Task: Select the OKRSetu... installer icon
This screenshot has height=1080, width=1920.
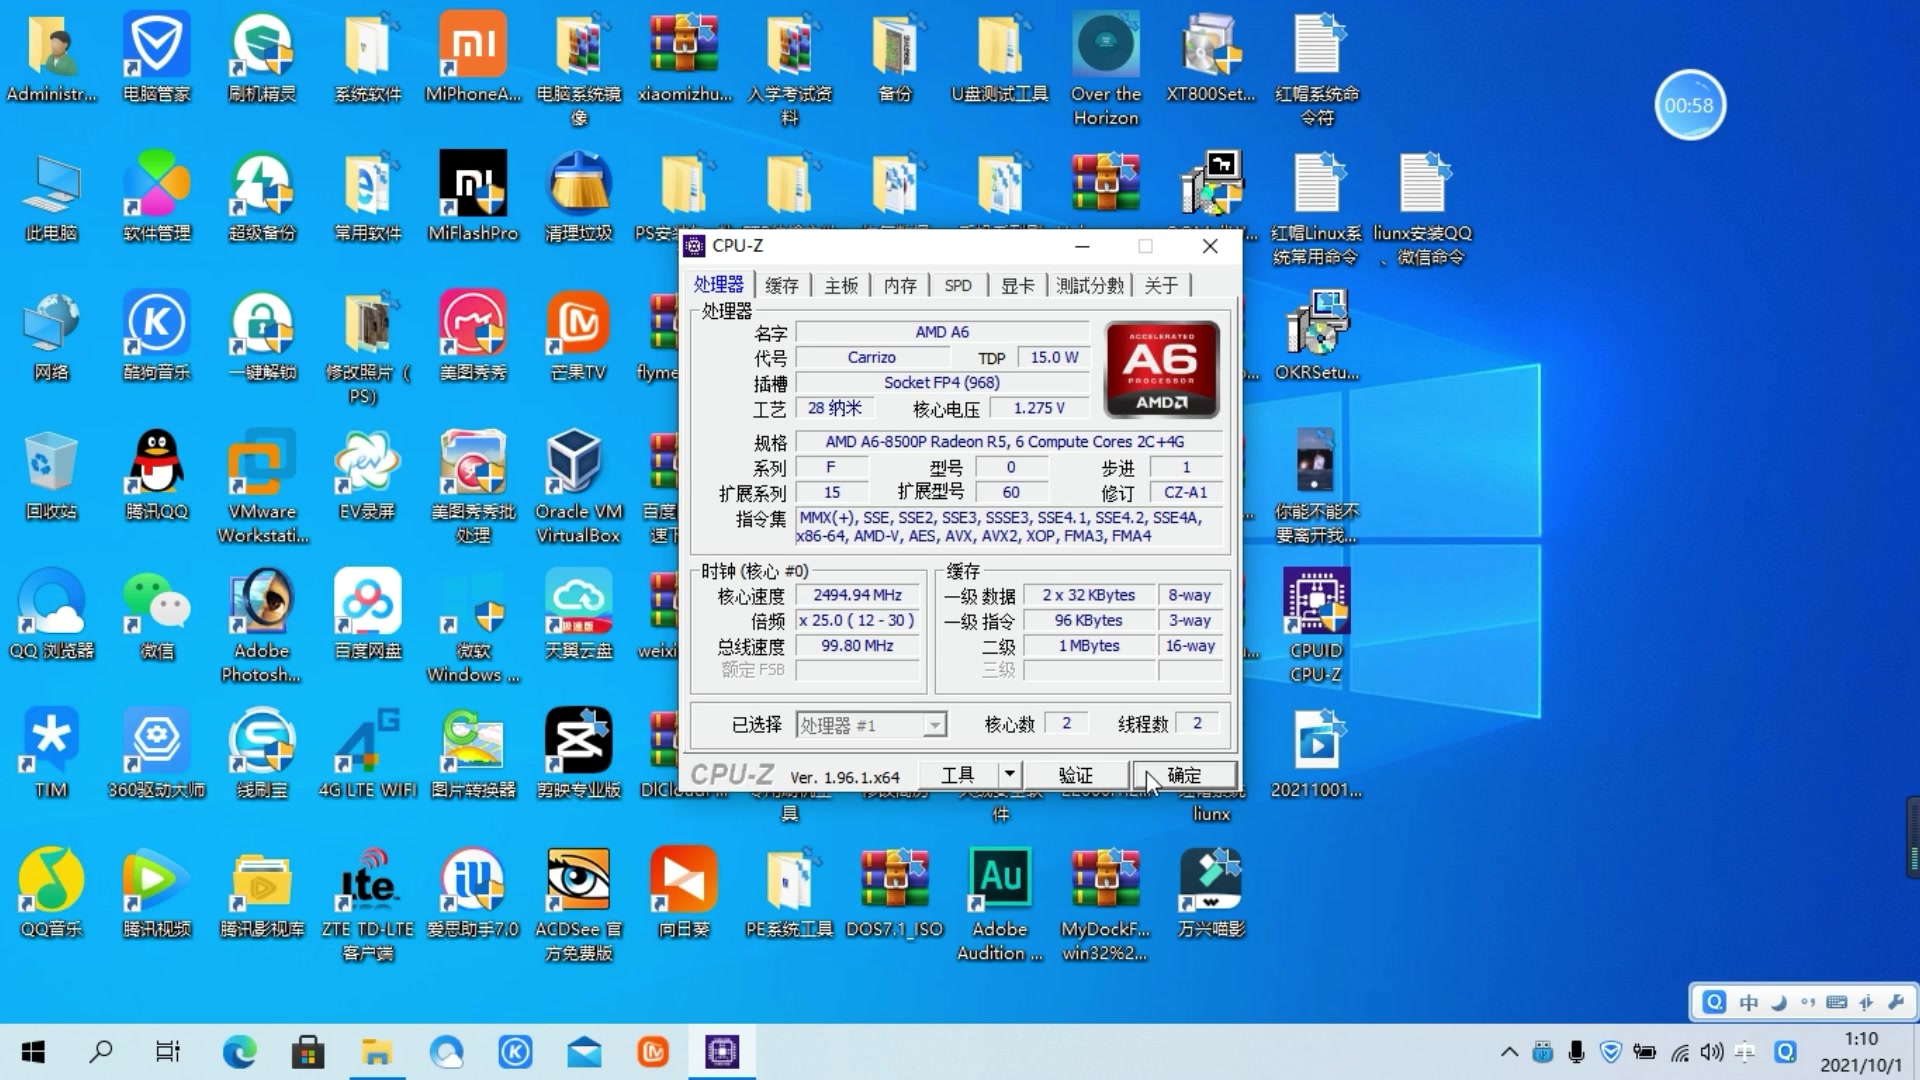Action: pos(1316,336)
